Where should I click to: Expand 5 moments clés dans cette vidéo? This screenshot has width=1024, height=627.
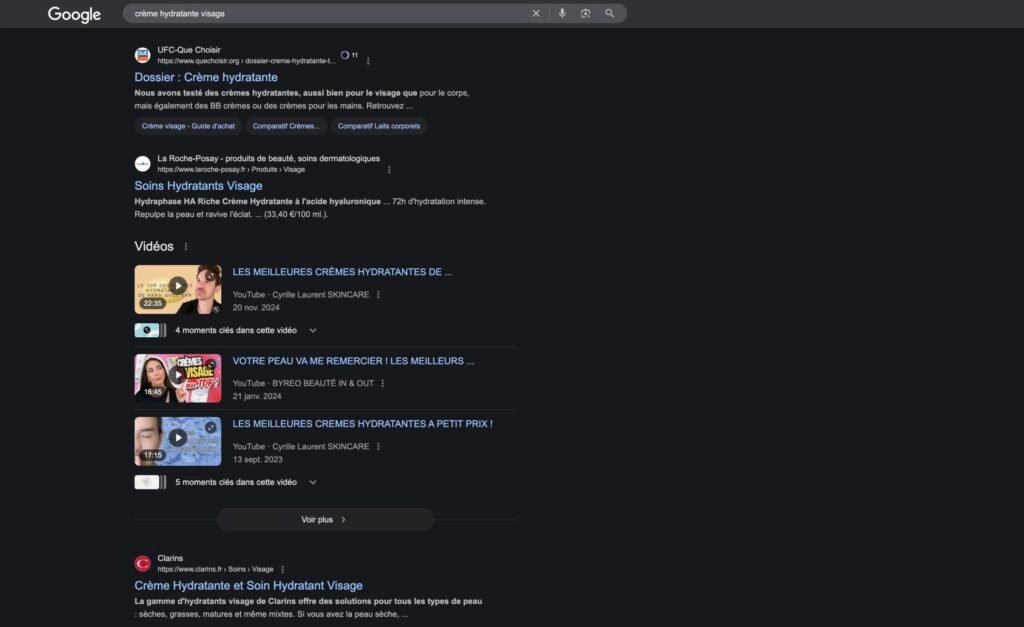(313, 482)
